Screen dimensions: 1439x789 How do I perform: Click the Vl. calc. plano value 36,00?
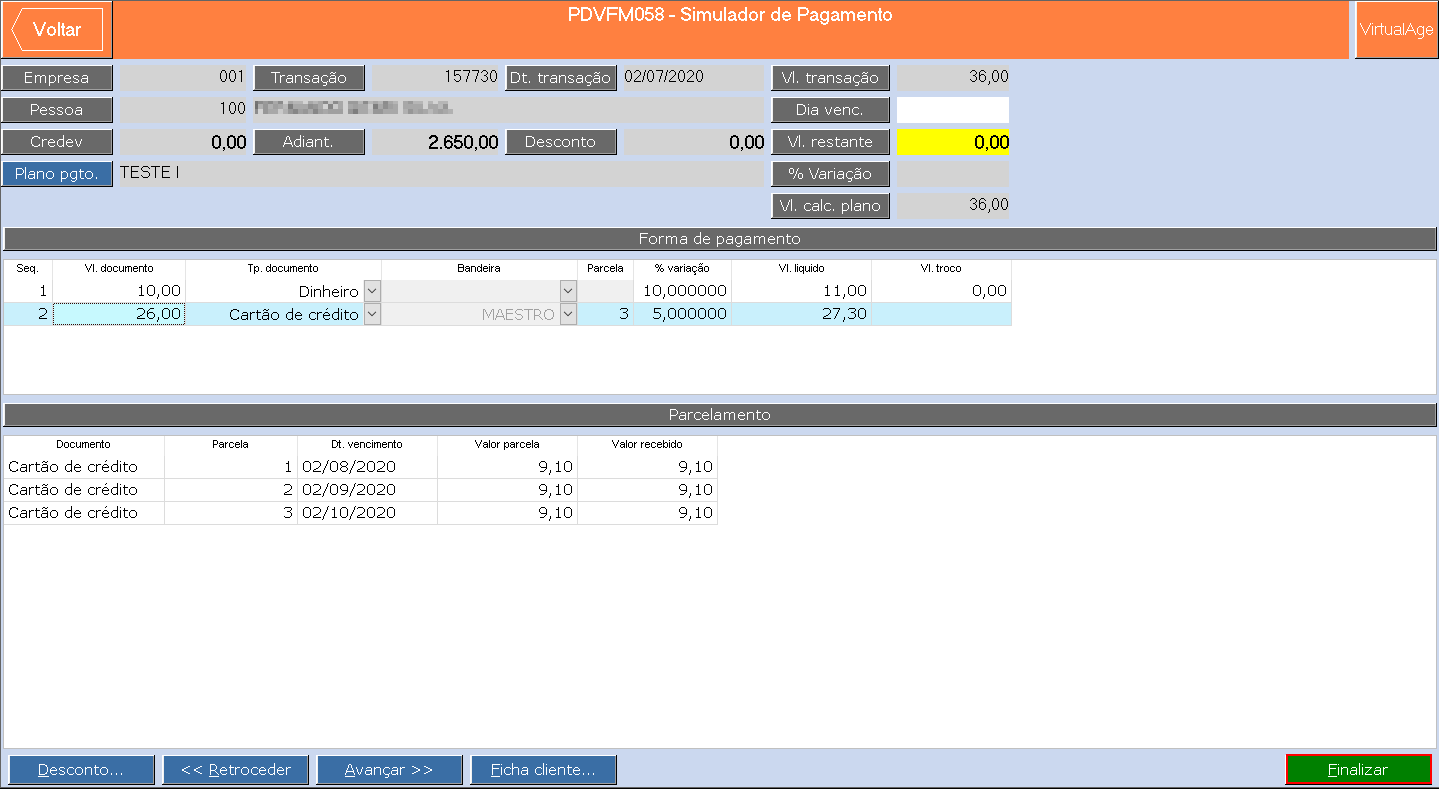[x=953, y=206]
